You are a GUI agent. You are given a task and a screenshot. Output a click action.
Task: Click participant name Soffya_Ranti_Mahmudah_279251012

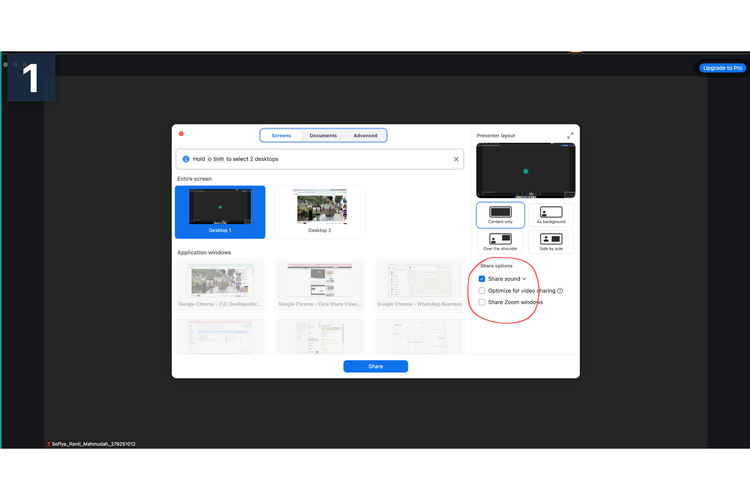[93, 444]
